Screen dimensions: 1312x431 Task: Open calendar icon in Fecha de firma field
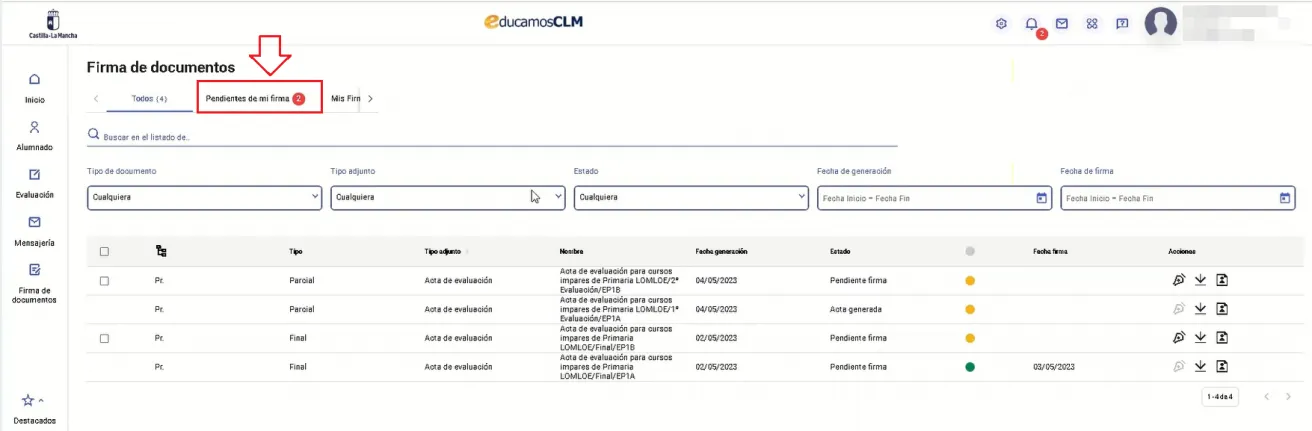coord(1285,197)
